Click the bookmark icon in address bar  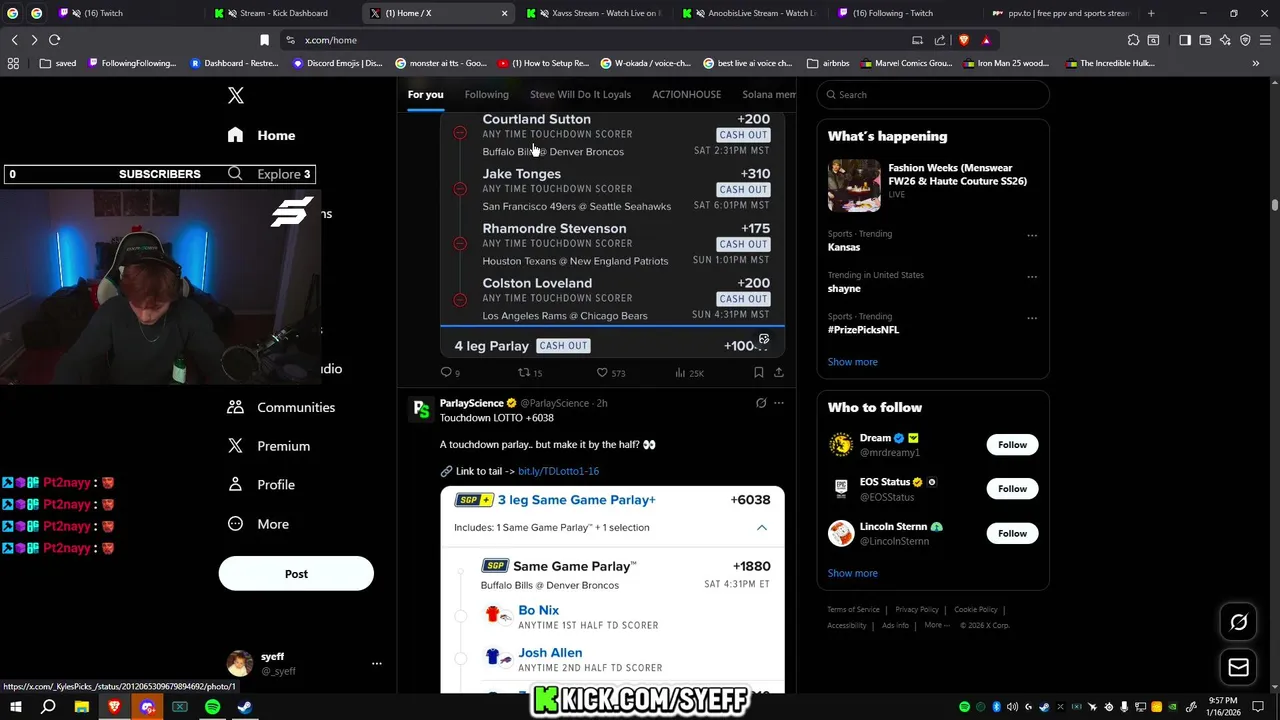(264, 40)
